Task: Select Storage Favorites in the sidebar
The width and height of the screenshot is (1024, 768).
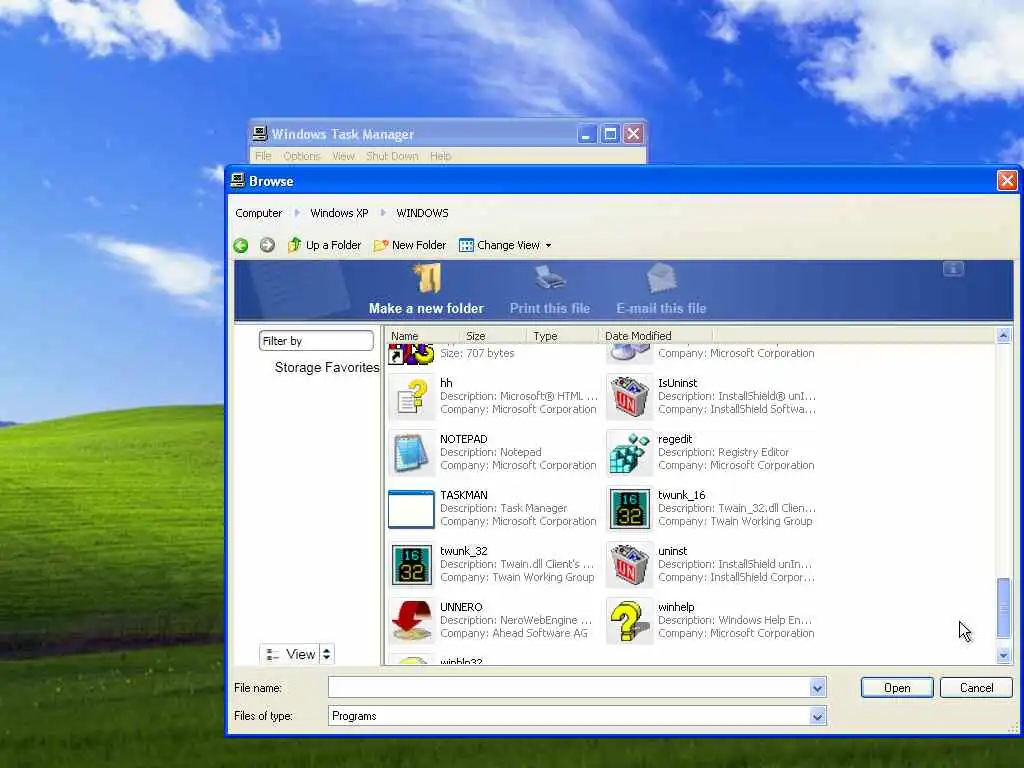Action: click(x=327, y=368)
